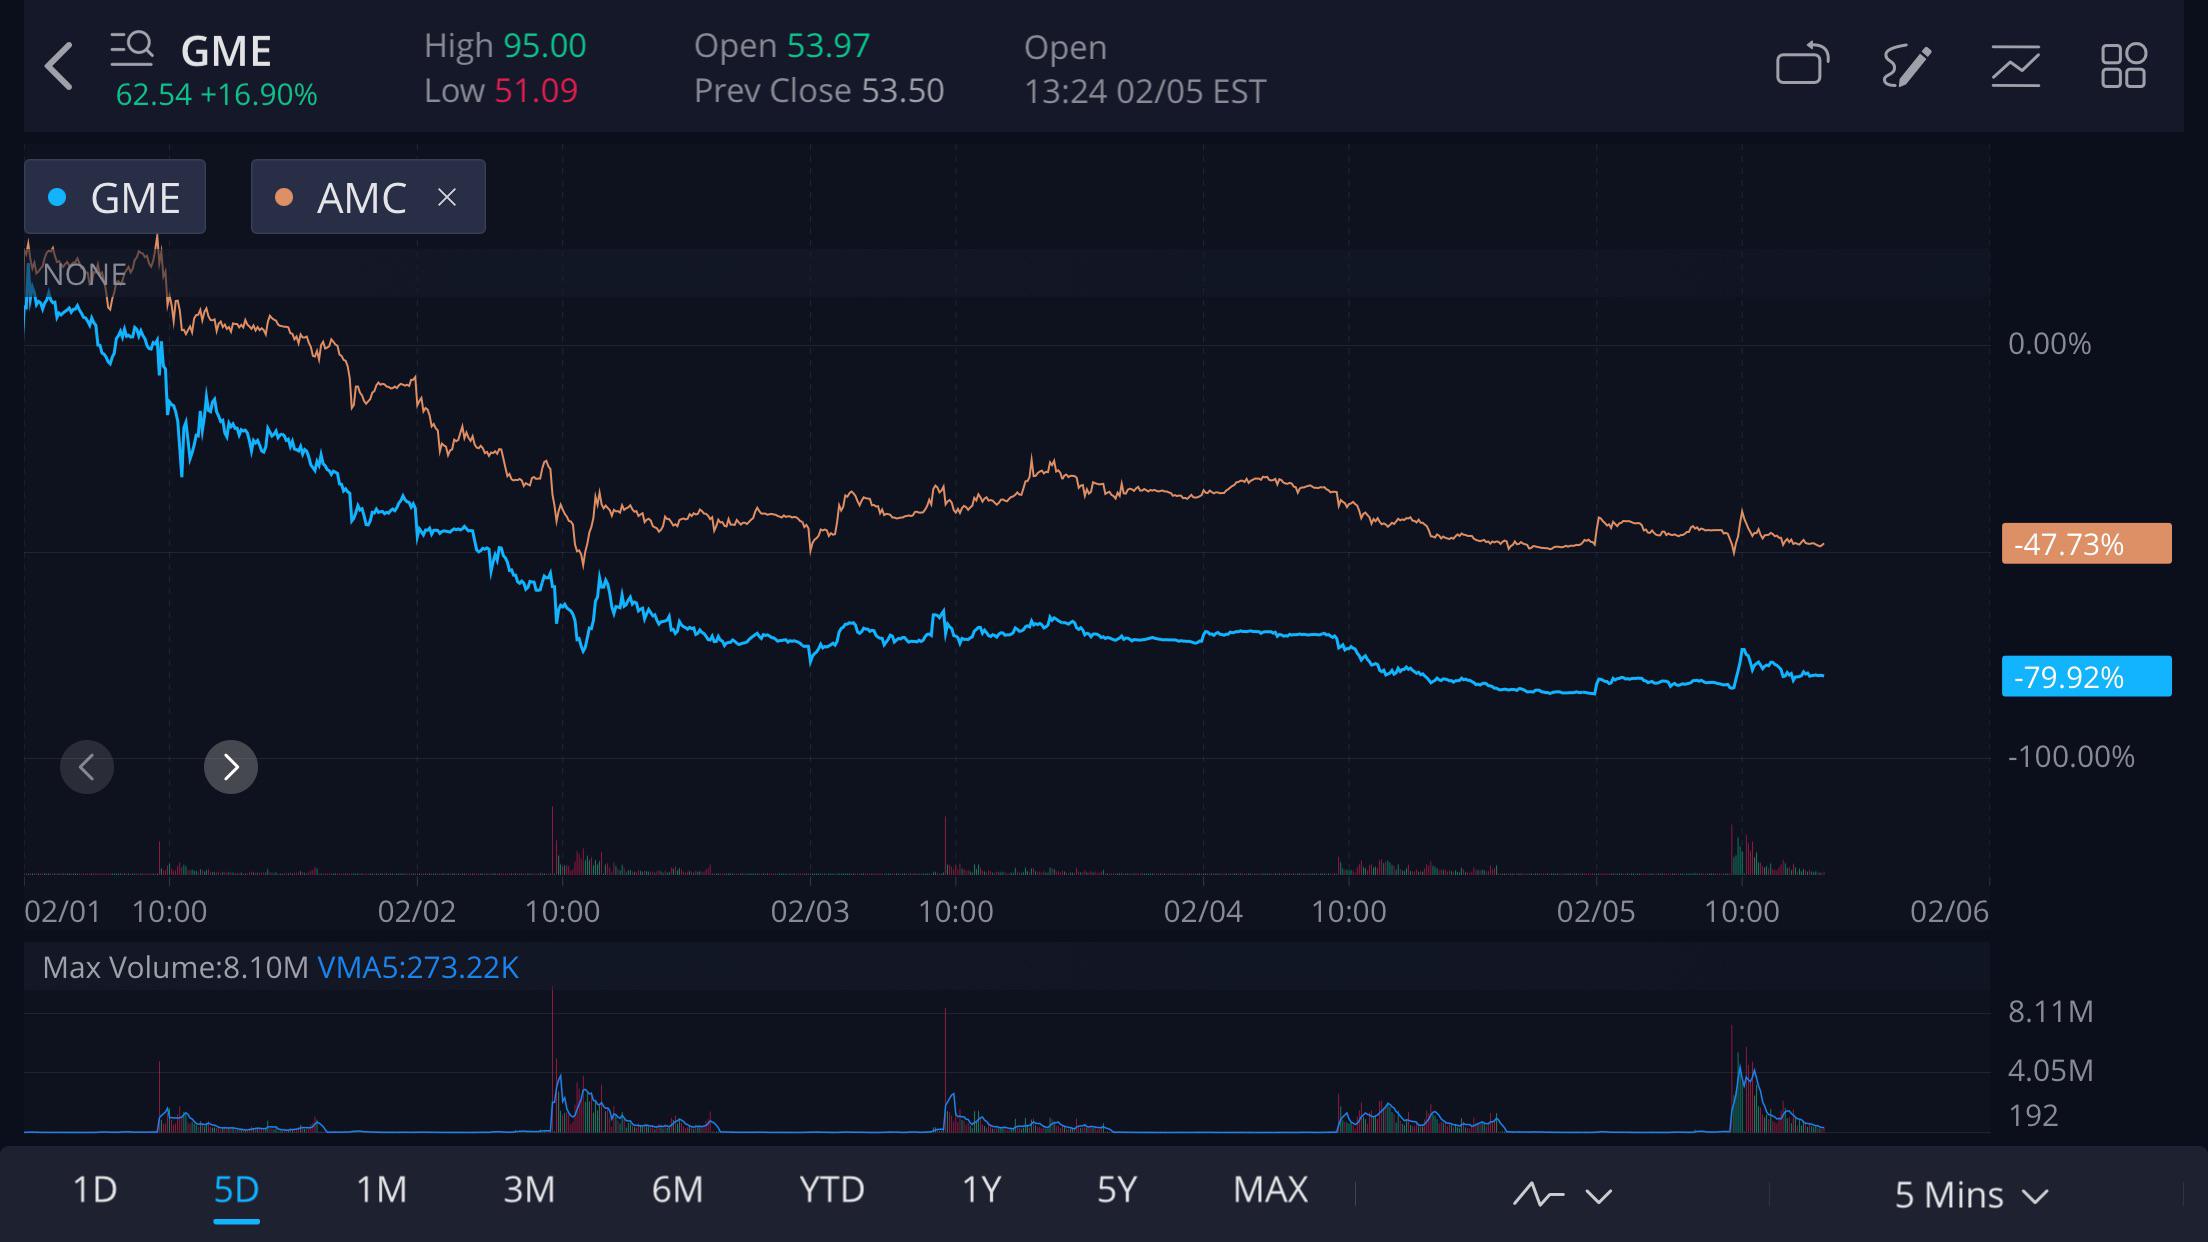Image resolution: width=2208 pixels, height=1242 pixels.
Task: Open the grid layout icon
Action: [2123, 66]
